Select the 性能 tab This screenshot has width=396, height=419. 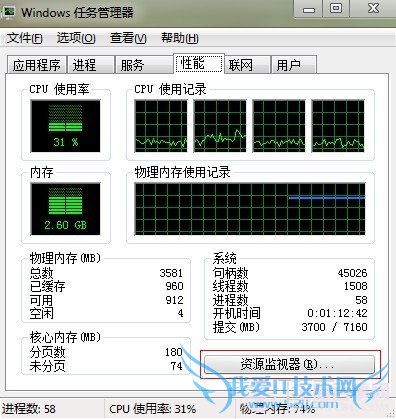point(199,63)
